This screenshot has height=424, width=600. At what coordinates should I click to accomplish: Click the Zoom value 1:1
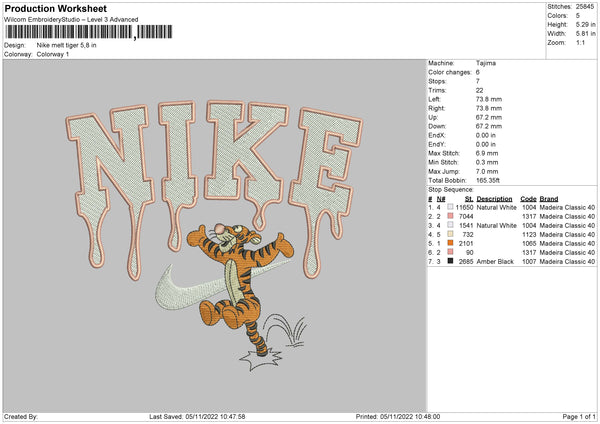coord(580,42)
